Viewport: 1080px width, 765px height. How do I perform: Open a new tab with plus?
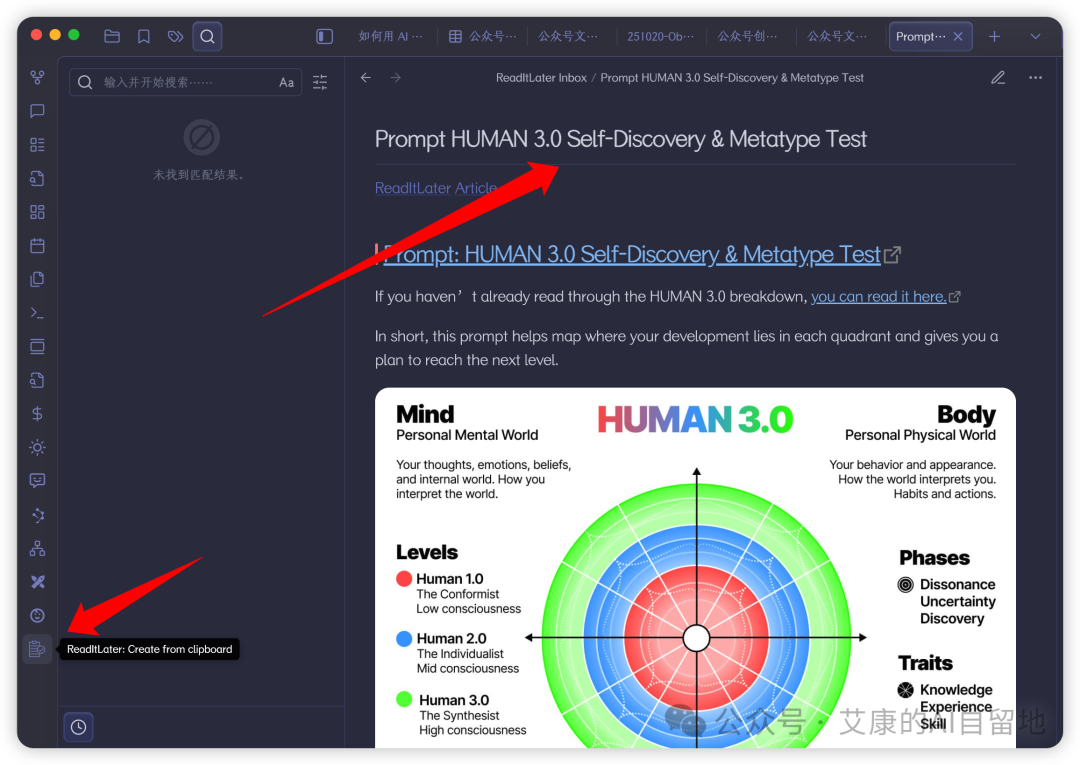click(x=995, y=36)
